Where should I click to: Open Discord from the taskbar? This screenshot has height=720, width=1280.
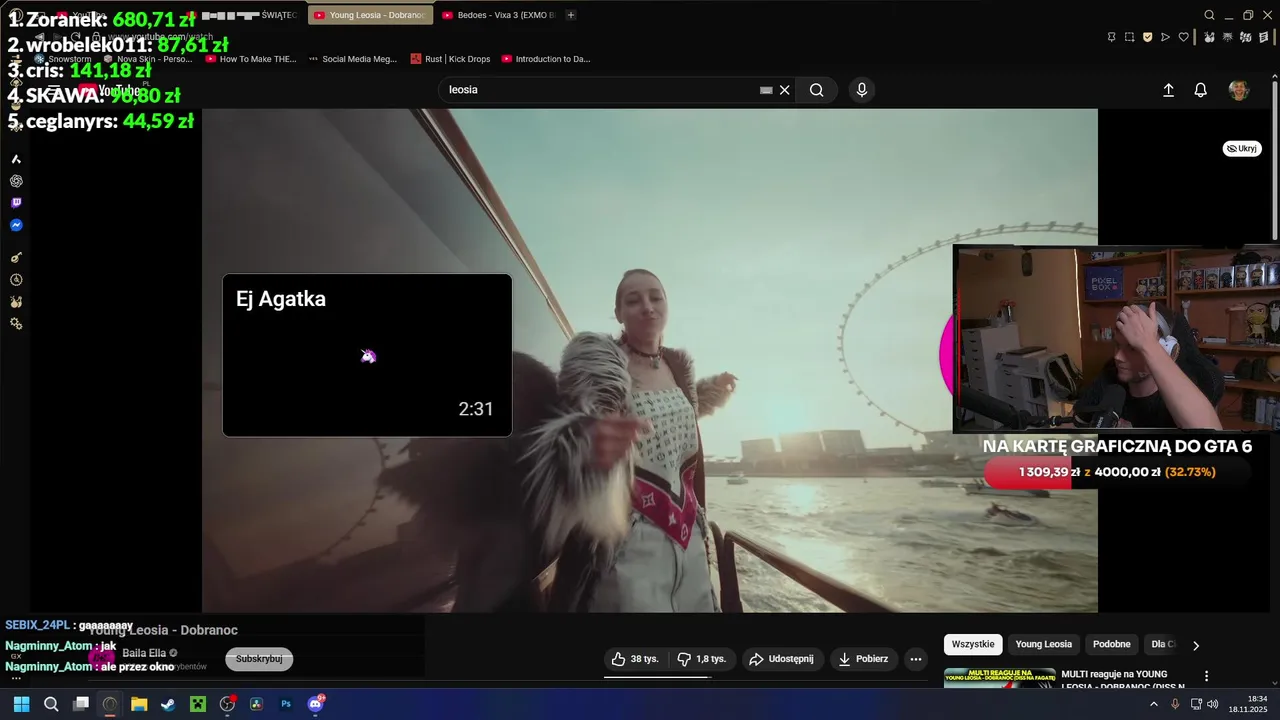[x=316, y=704]
